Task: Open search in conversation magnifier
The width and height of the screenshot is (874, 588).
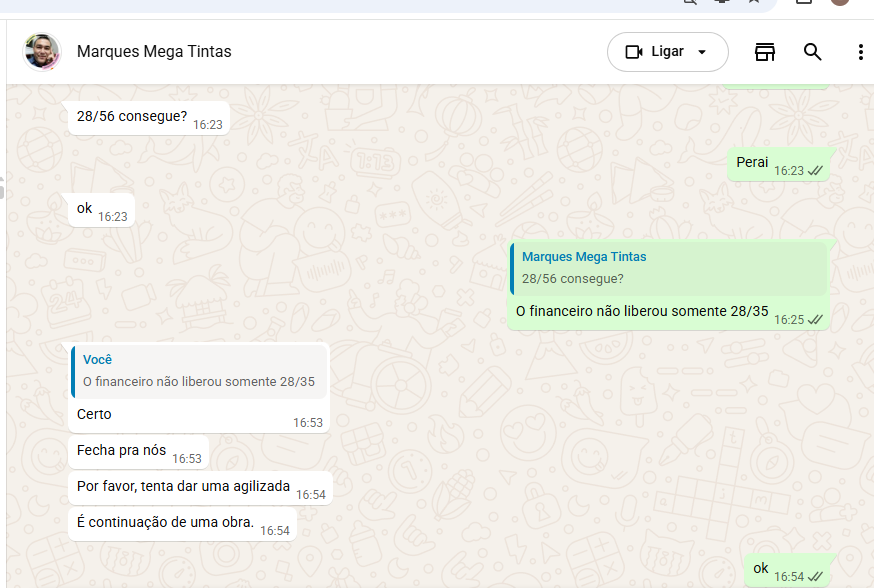Action: [x=813, y=52]
